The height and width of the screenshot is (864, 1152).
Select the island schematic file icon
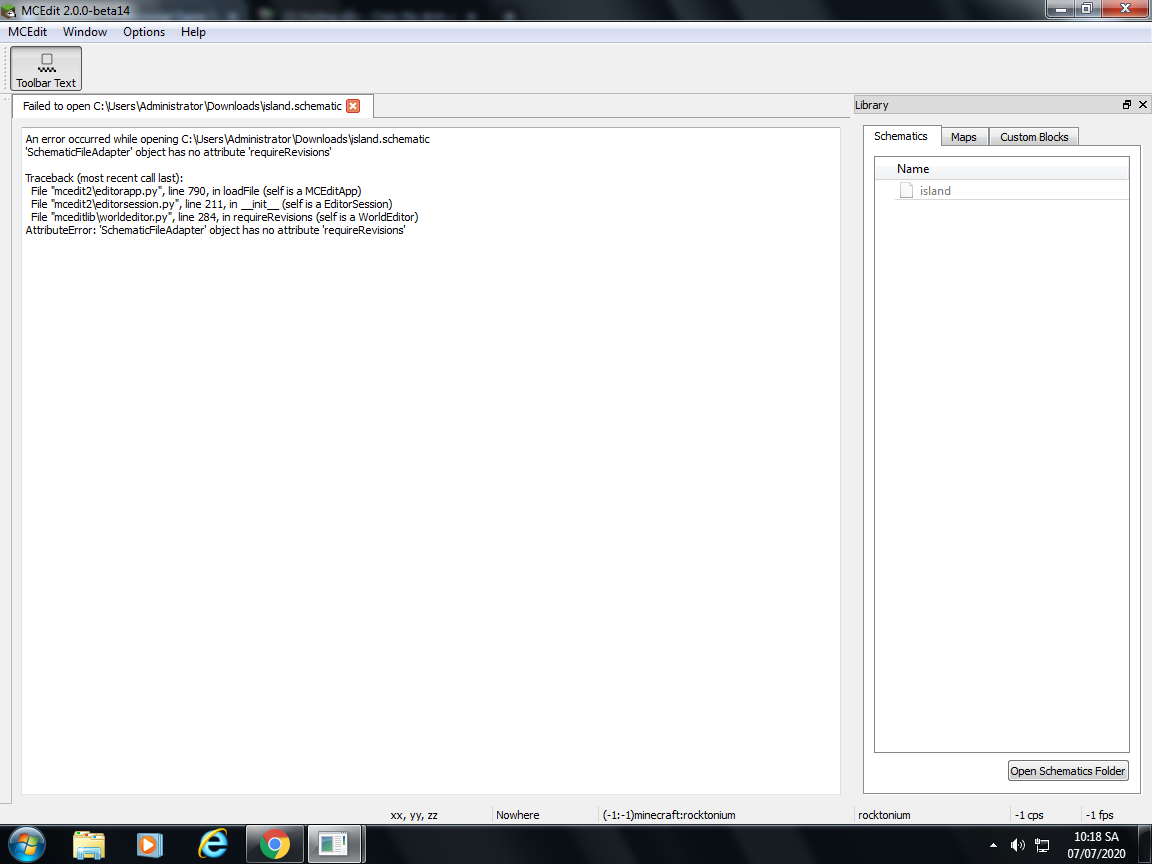pos(907,190)
